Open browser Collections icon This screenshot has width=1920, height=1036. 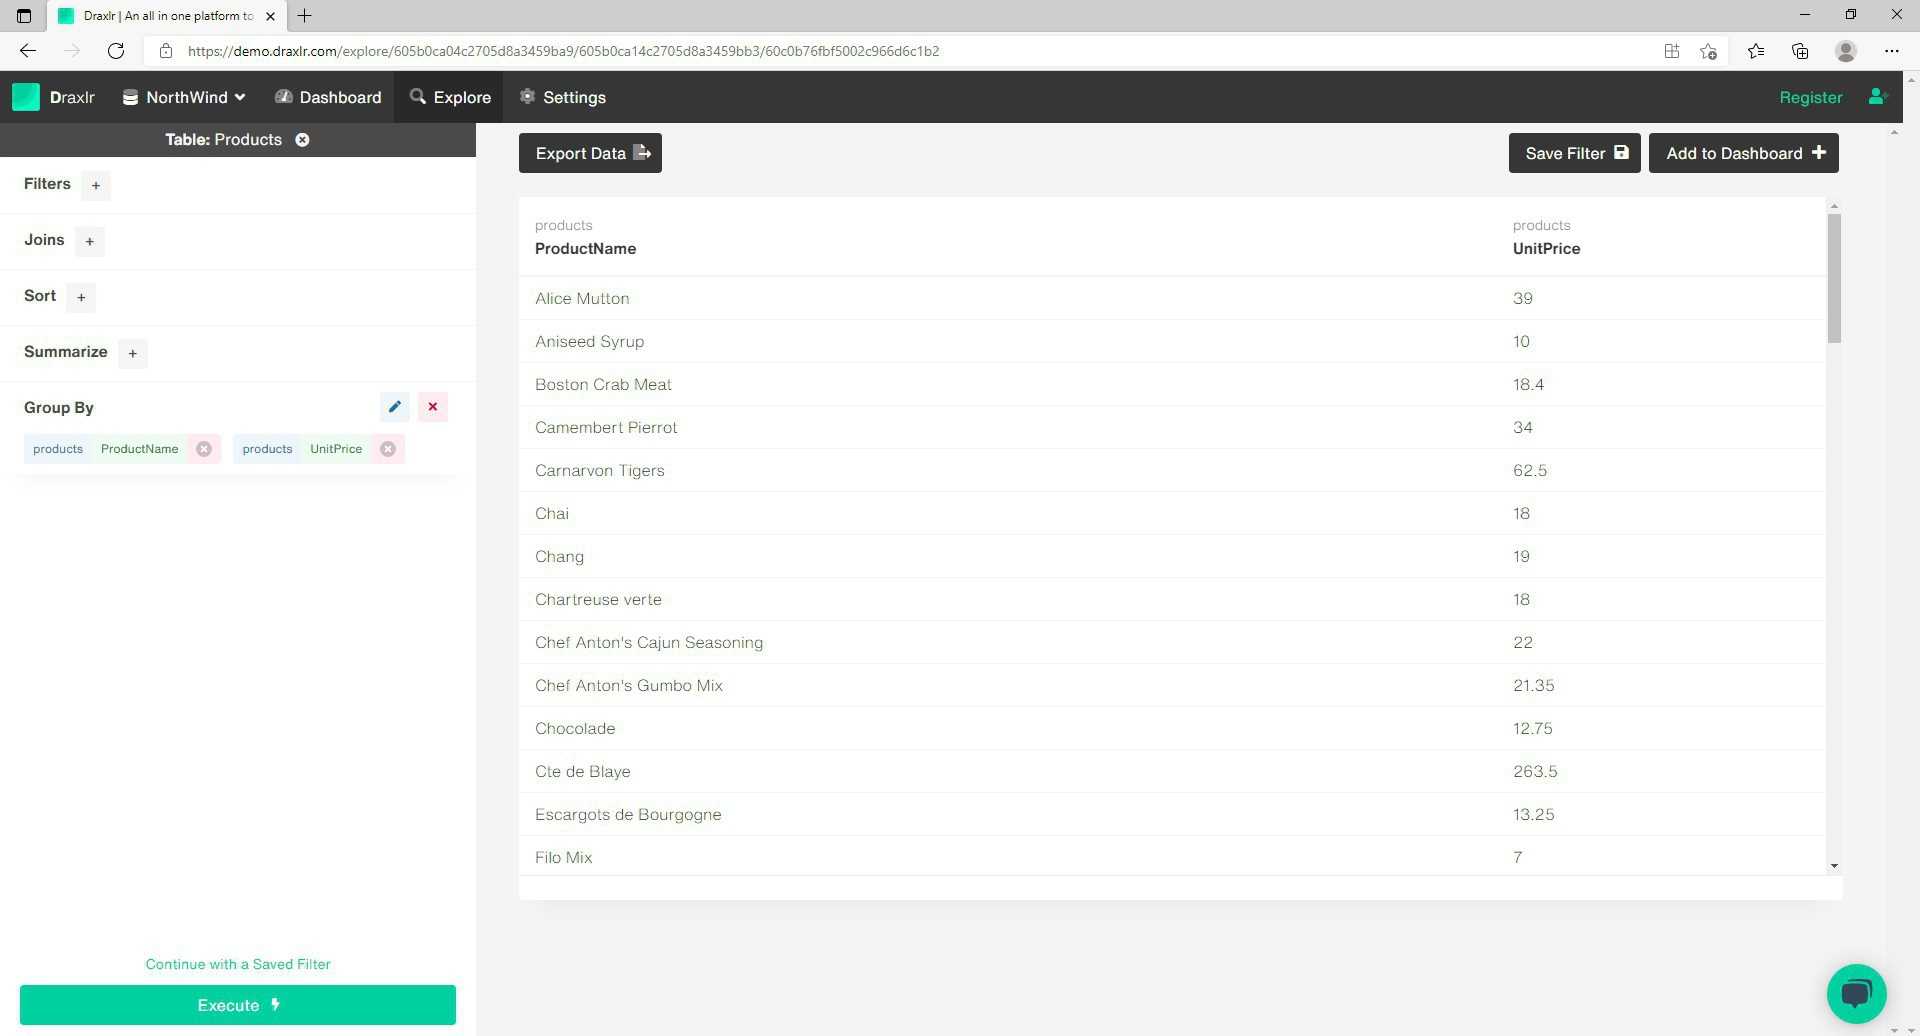(x=1800, y=51)
